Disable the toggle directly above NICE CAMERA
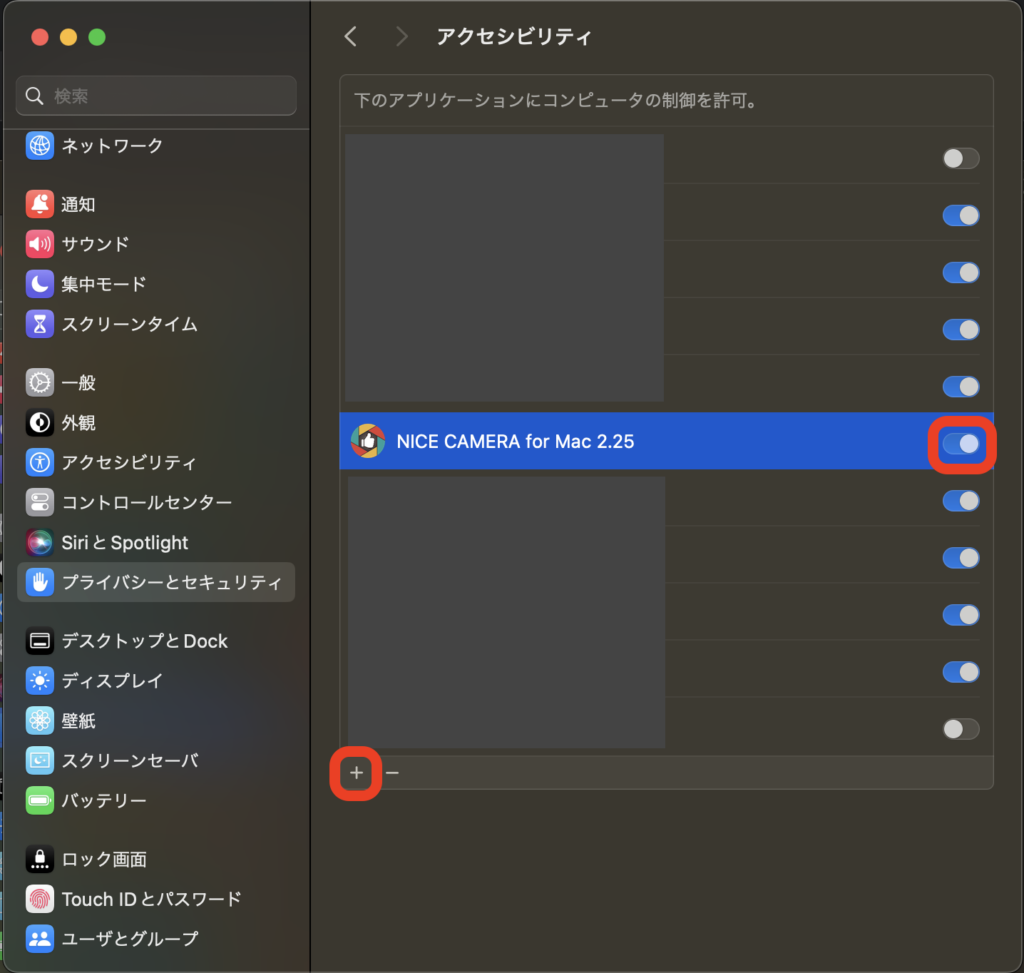 click(961, 387)
